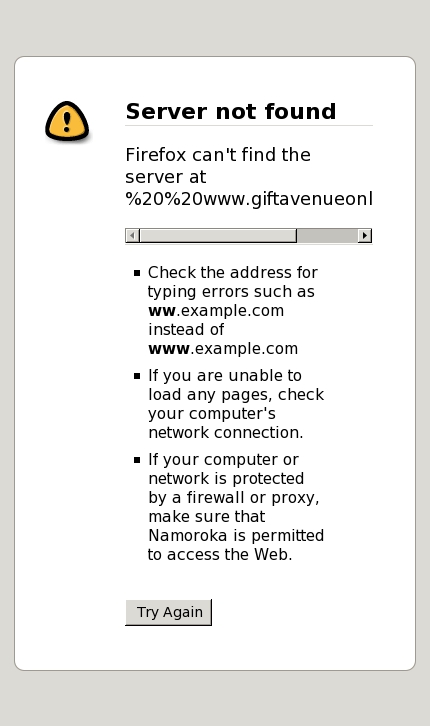Click the empty scrollbar track beside the thumb
Screen dimensions: 430x726
point(327,236)
